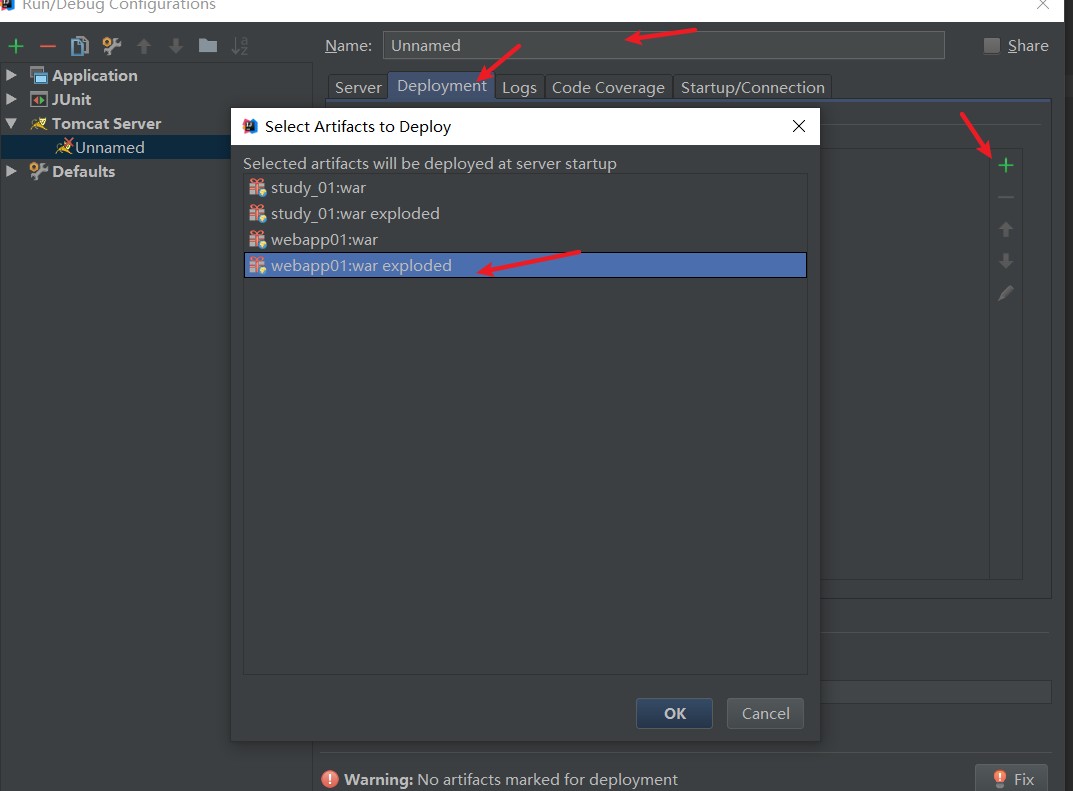Remove configuration with red minus icon

[x=47, y=47]
